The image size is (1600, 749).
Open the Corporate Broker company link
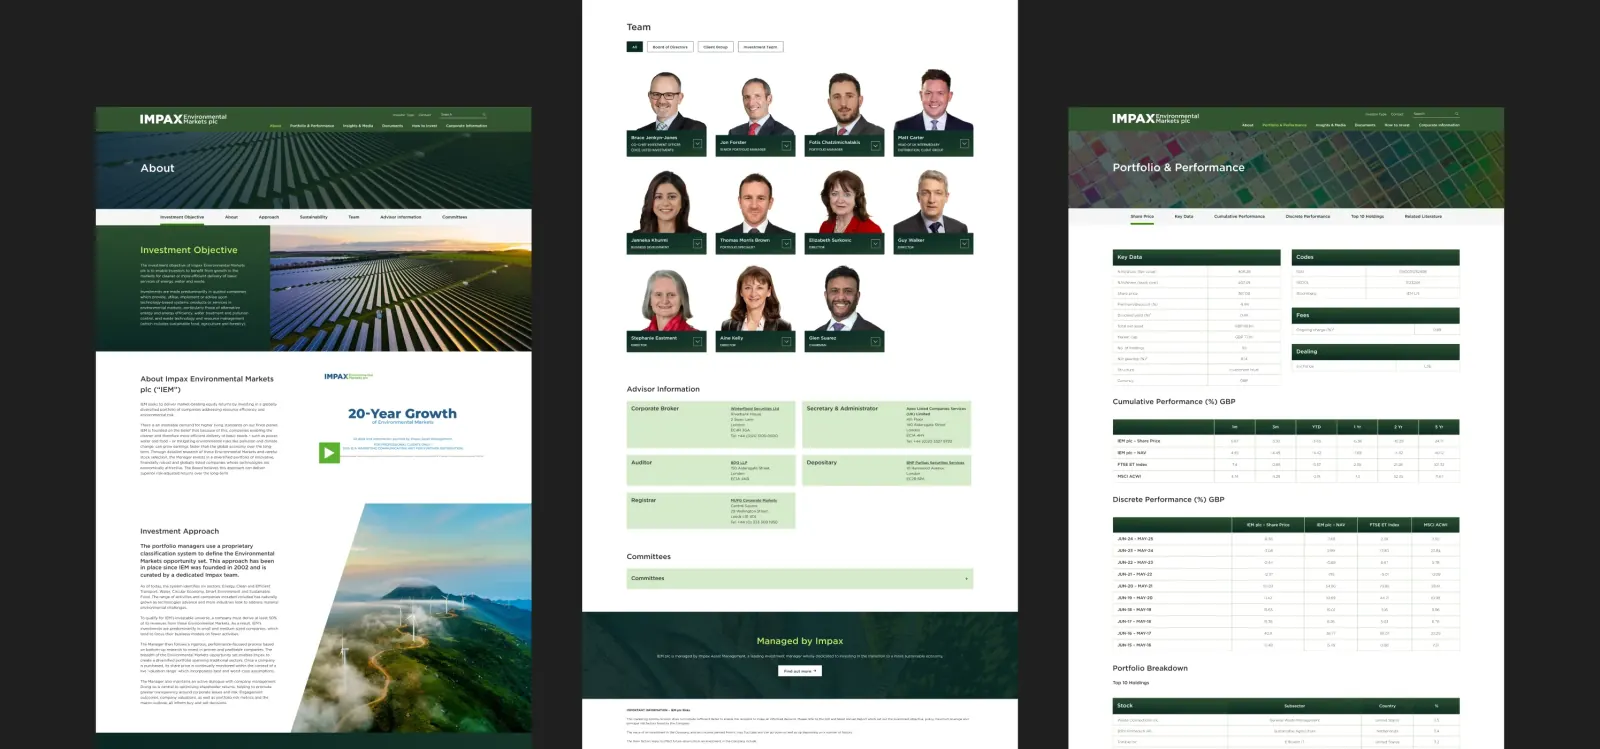point(755,408)
